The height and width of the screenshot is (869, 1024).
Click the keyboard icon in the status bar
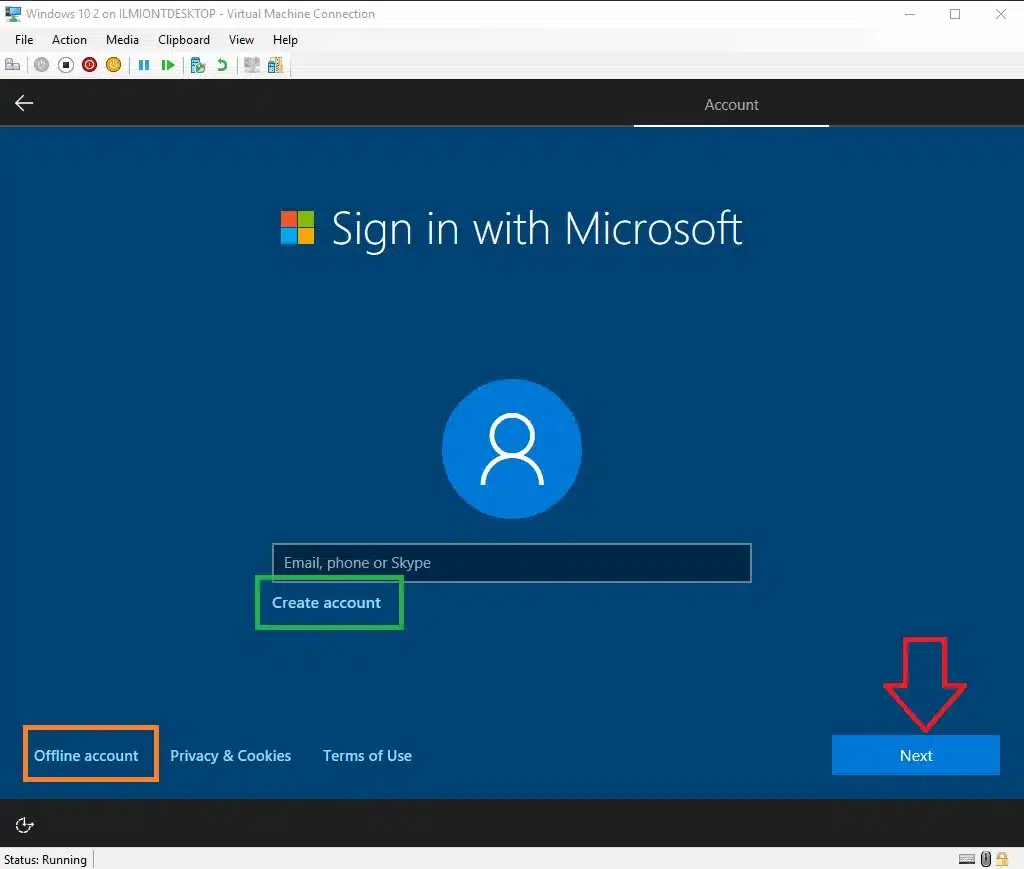(x=967, y=859)
